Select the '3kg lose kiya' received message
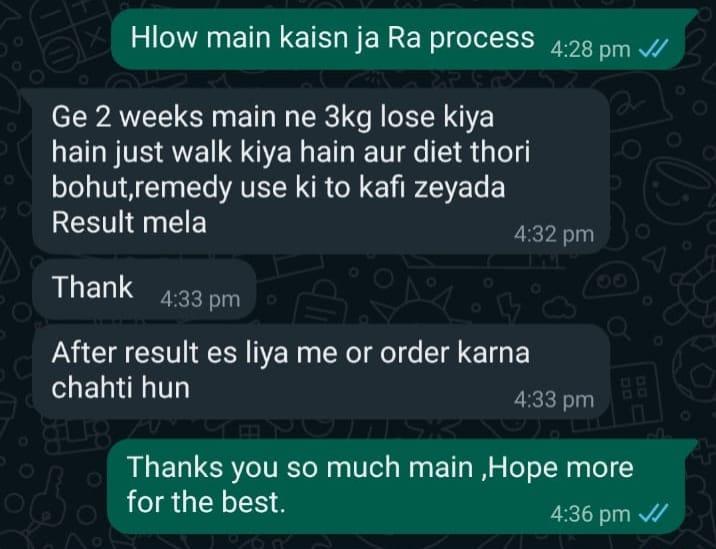The width and height of the screenshot is (716, 549). tap(321, 171)
